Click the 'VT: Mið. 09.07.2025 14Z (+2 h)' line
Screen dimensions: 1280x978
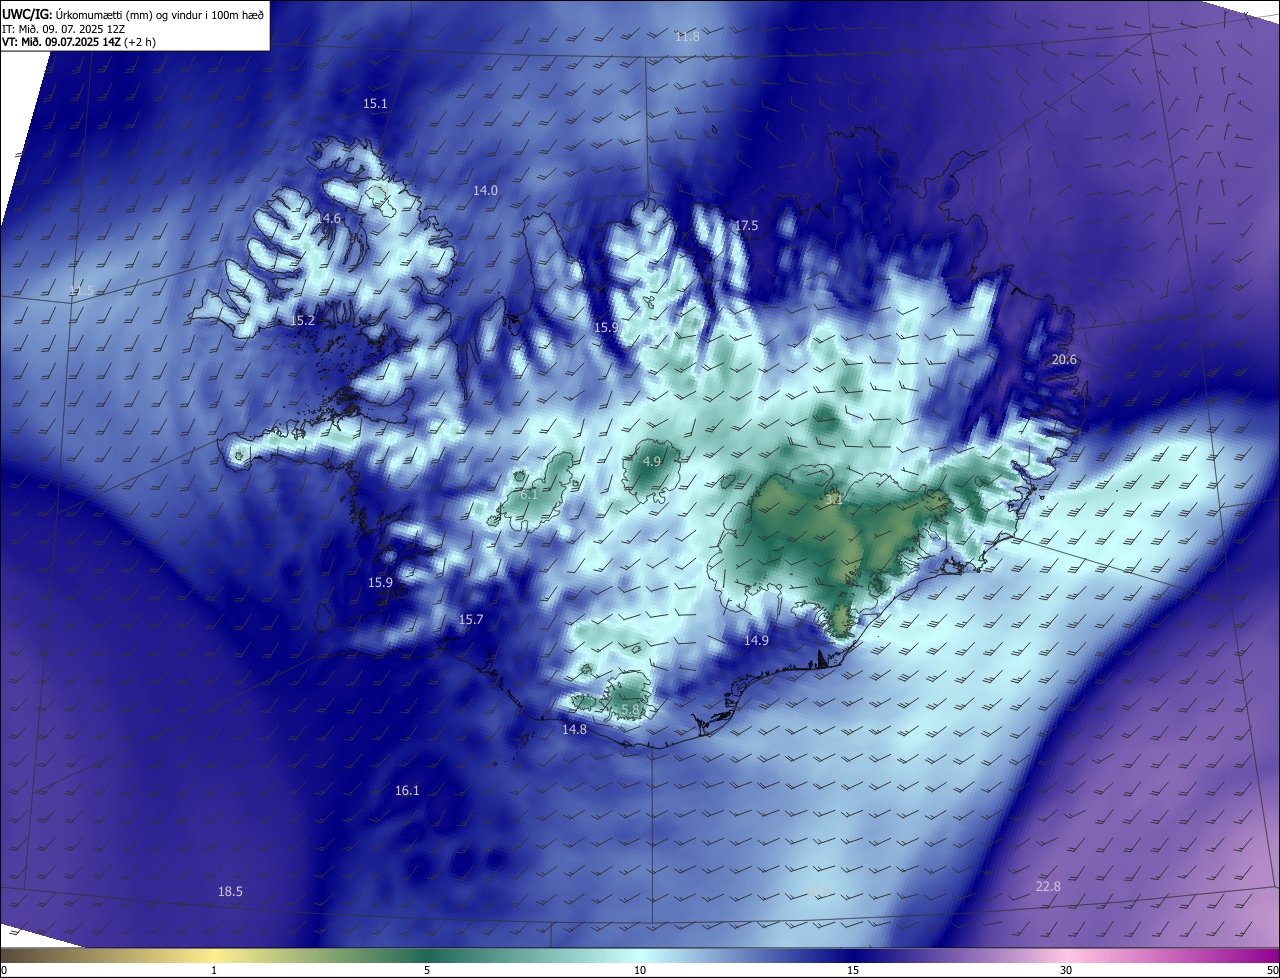[x=79, y=42]
